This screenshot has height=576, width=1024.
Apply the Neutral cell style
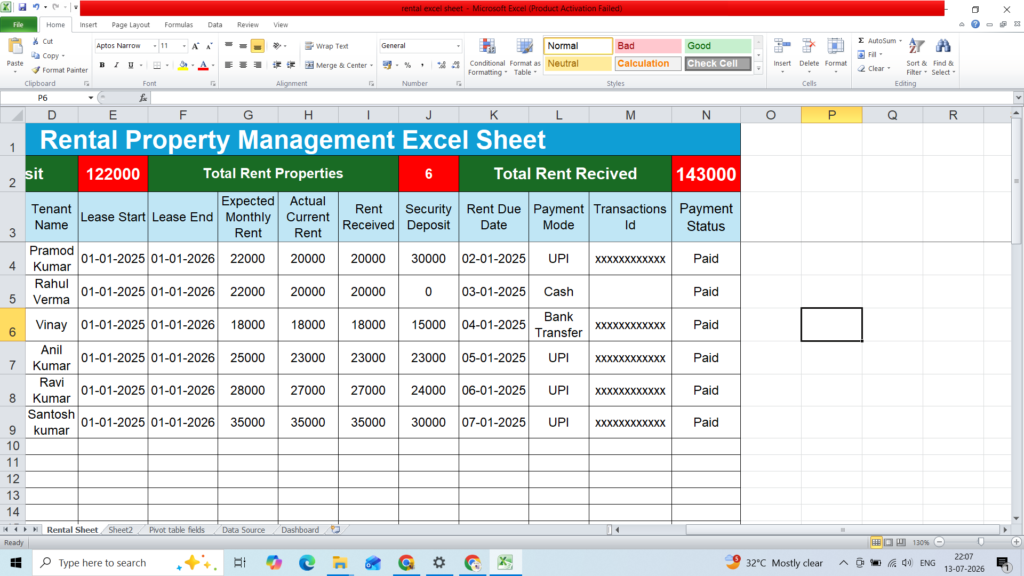tap(578, 63)
